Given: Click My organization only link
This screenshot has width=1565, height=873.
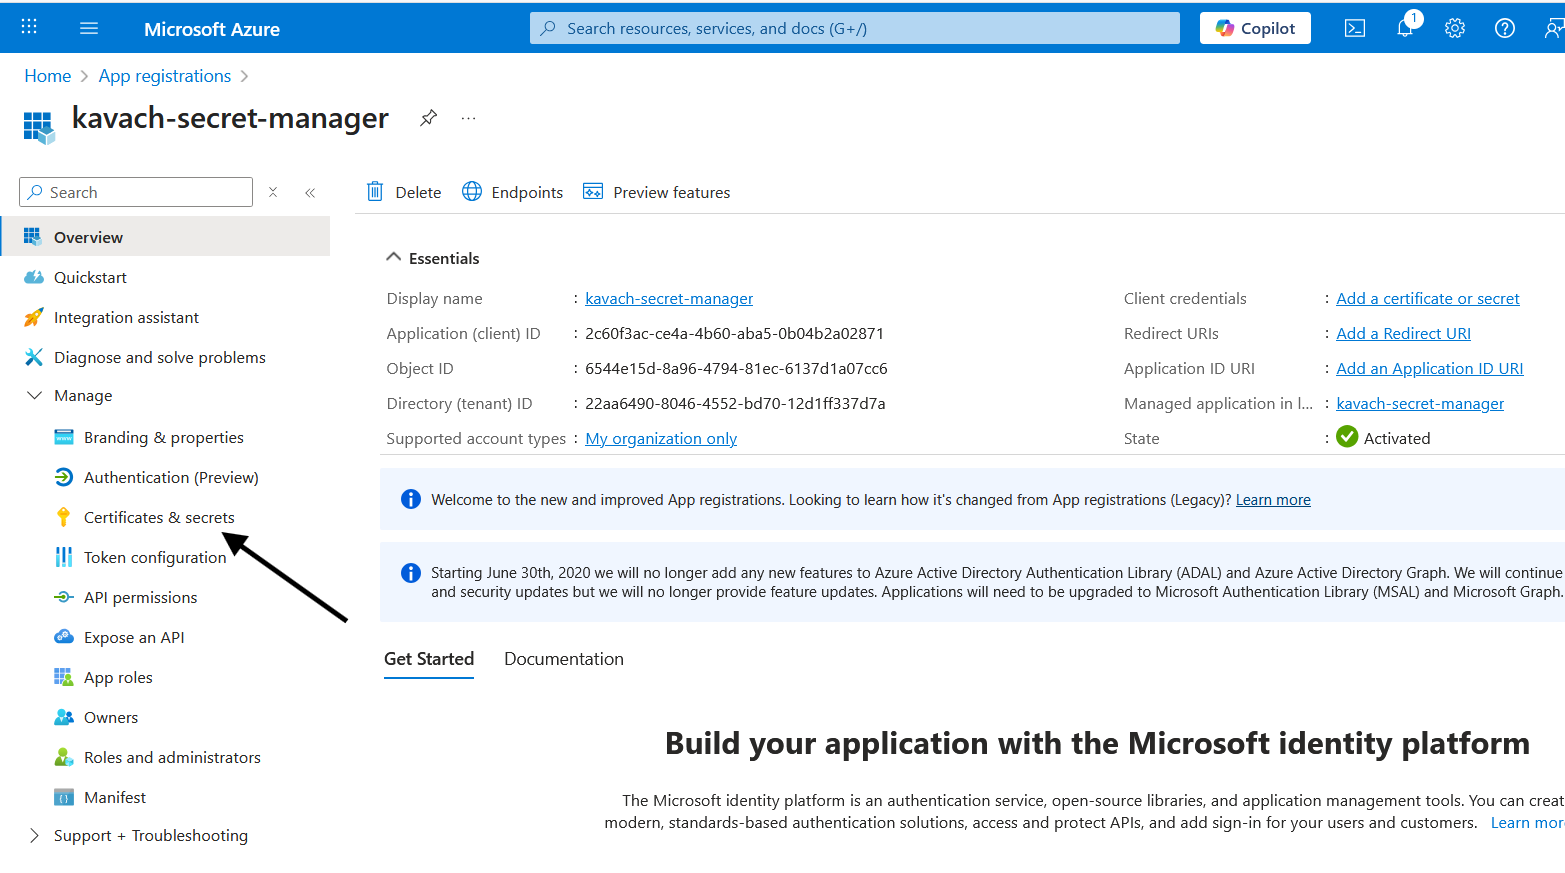Looking at the screenshot, I should click(661, 438).
